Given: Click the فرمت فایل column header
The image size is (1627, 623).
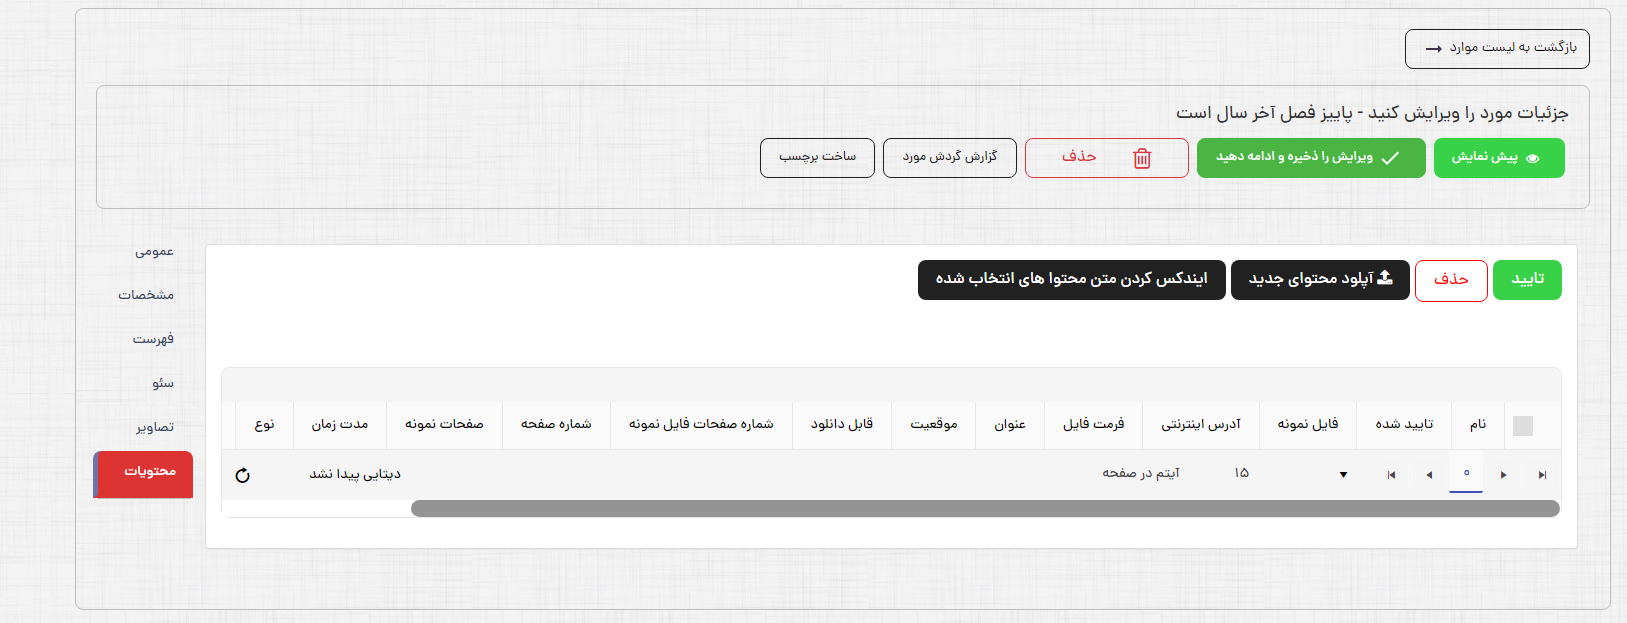Looking at the screenshot, I should tap(1093, 424).
